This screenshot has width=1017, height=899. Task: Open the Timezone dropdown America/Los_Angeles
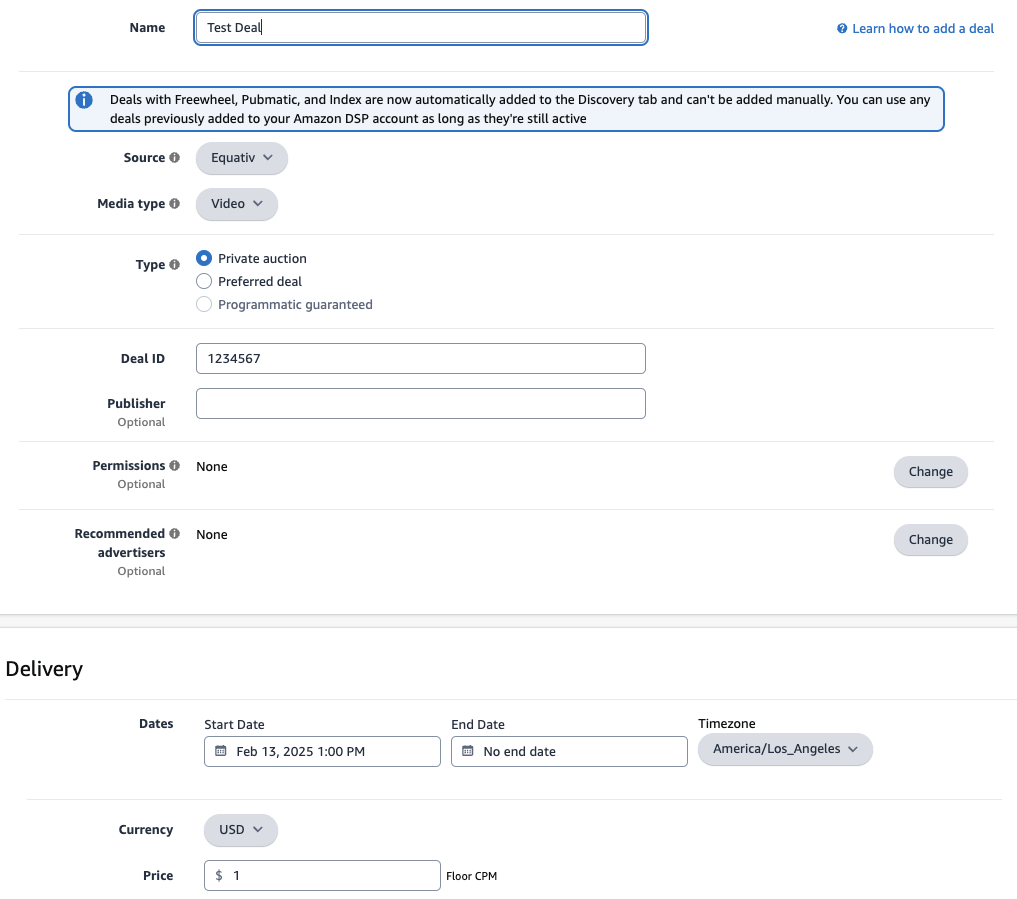pyautogui.click(x=785, y=749)
